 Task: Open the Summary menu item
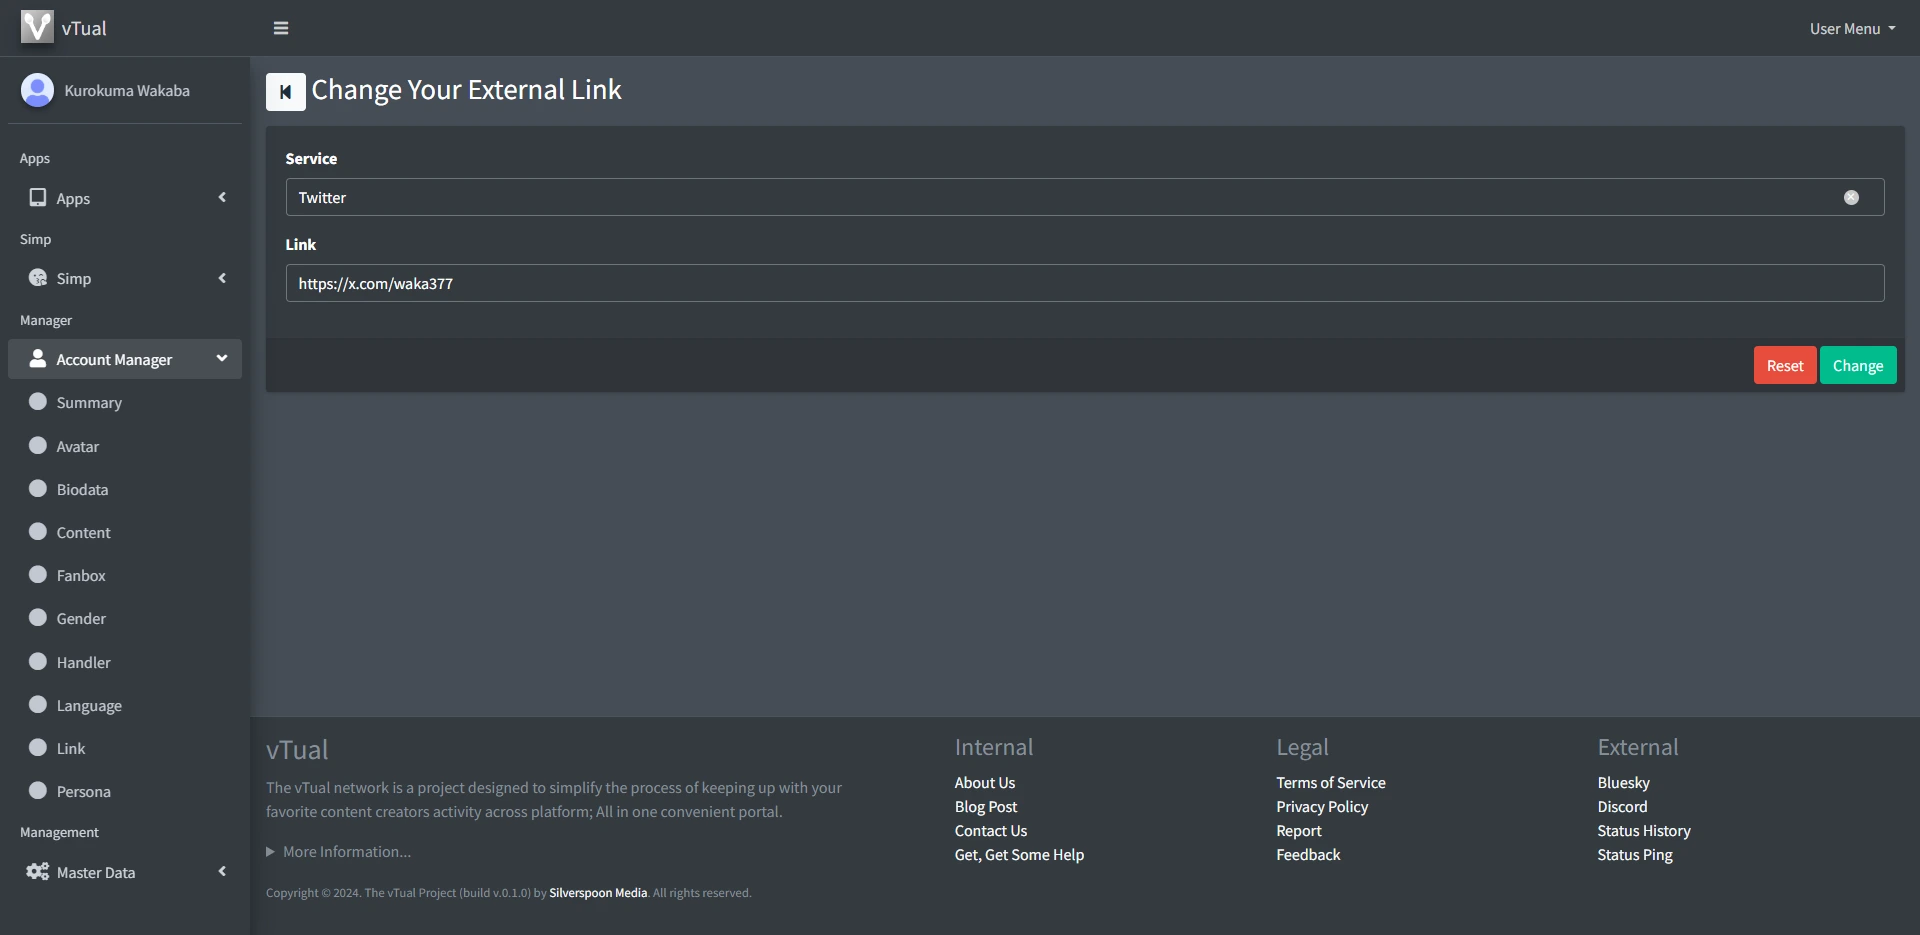[89, 403]
